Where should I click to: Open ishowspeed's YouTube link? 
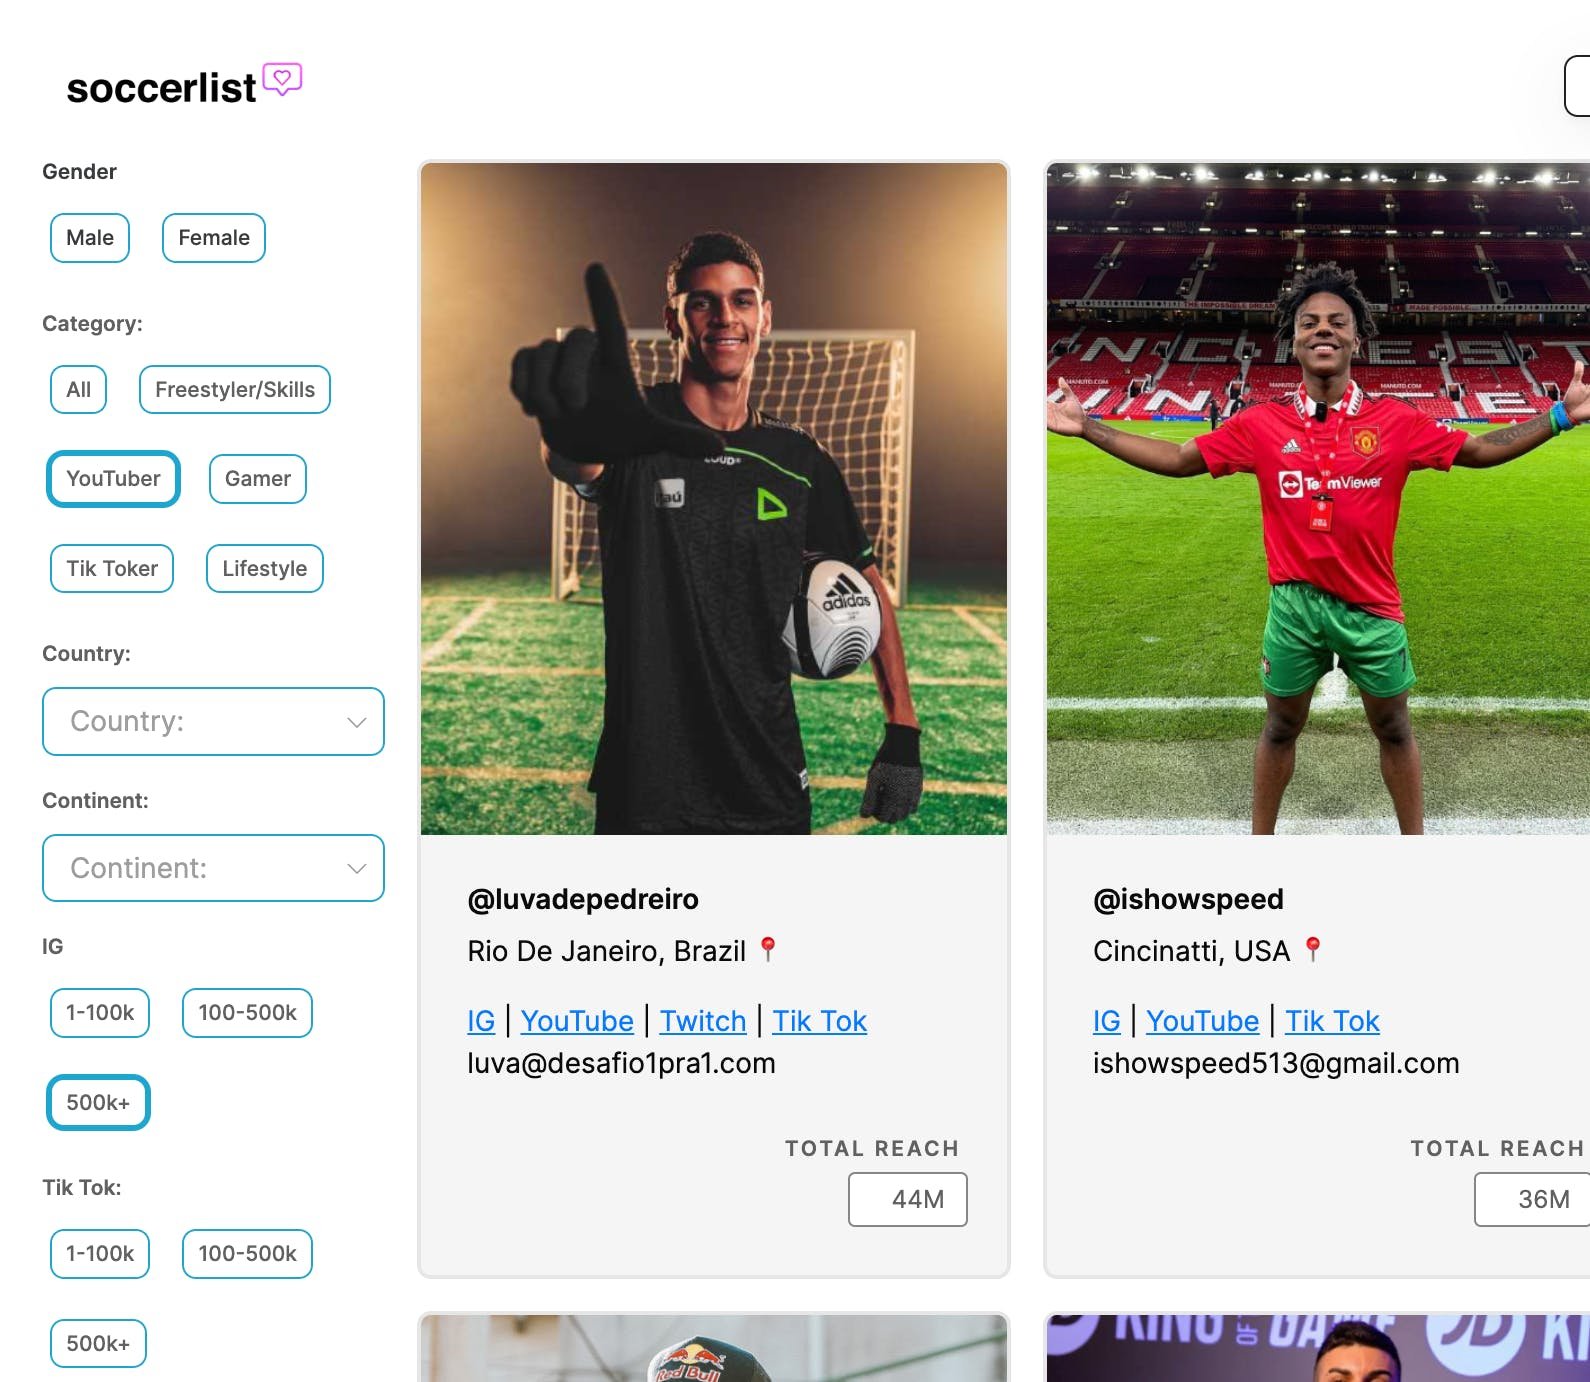coord(1202,1021)
